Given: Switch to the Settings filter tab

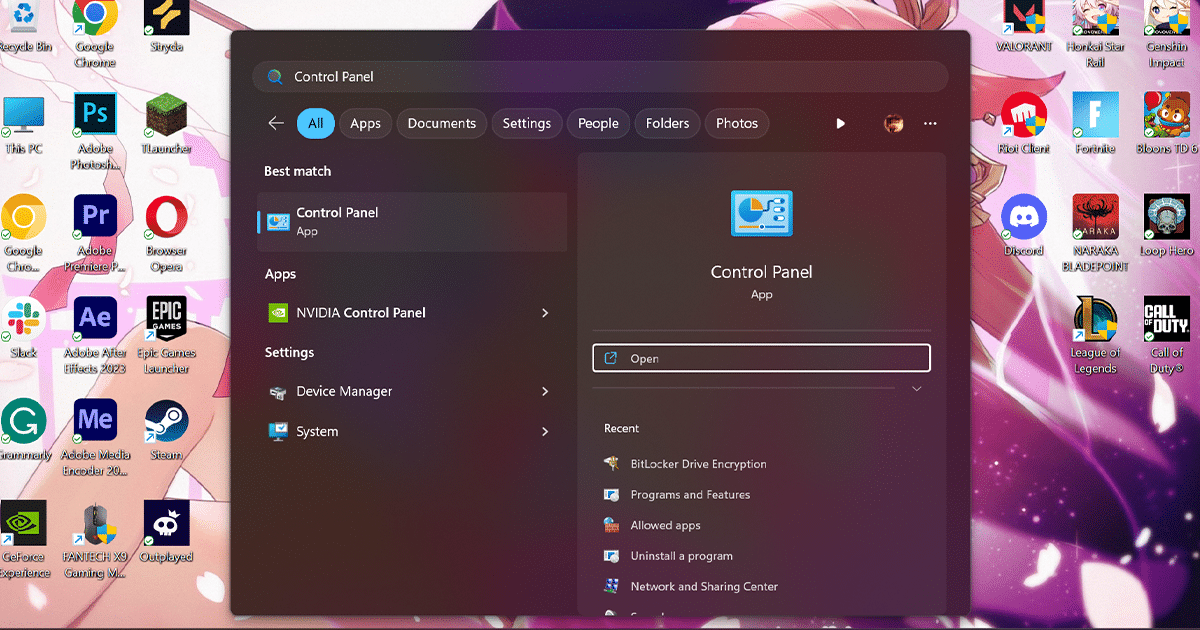Looking at the screenshot, I should (x=526, y=123).
